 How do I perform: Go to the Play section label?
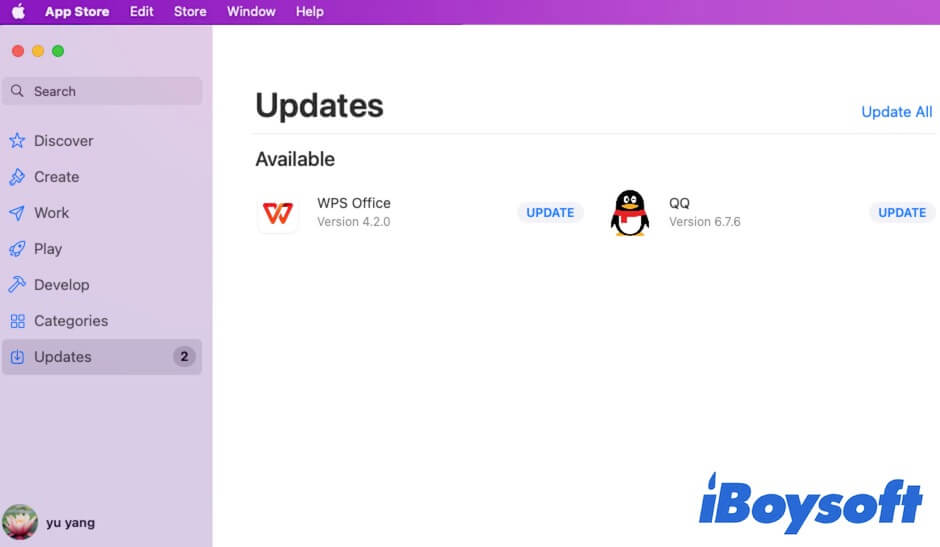[x=48, y=249]
